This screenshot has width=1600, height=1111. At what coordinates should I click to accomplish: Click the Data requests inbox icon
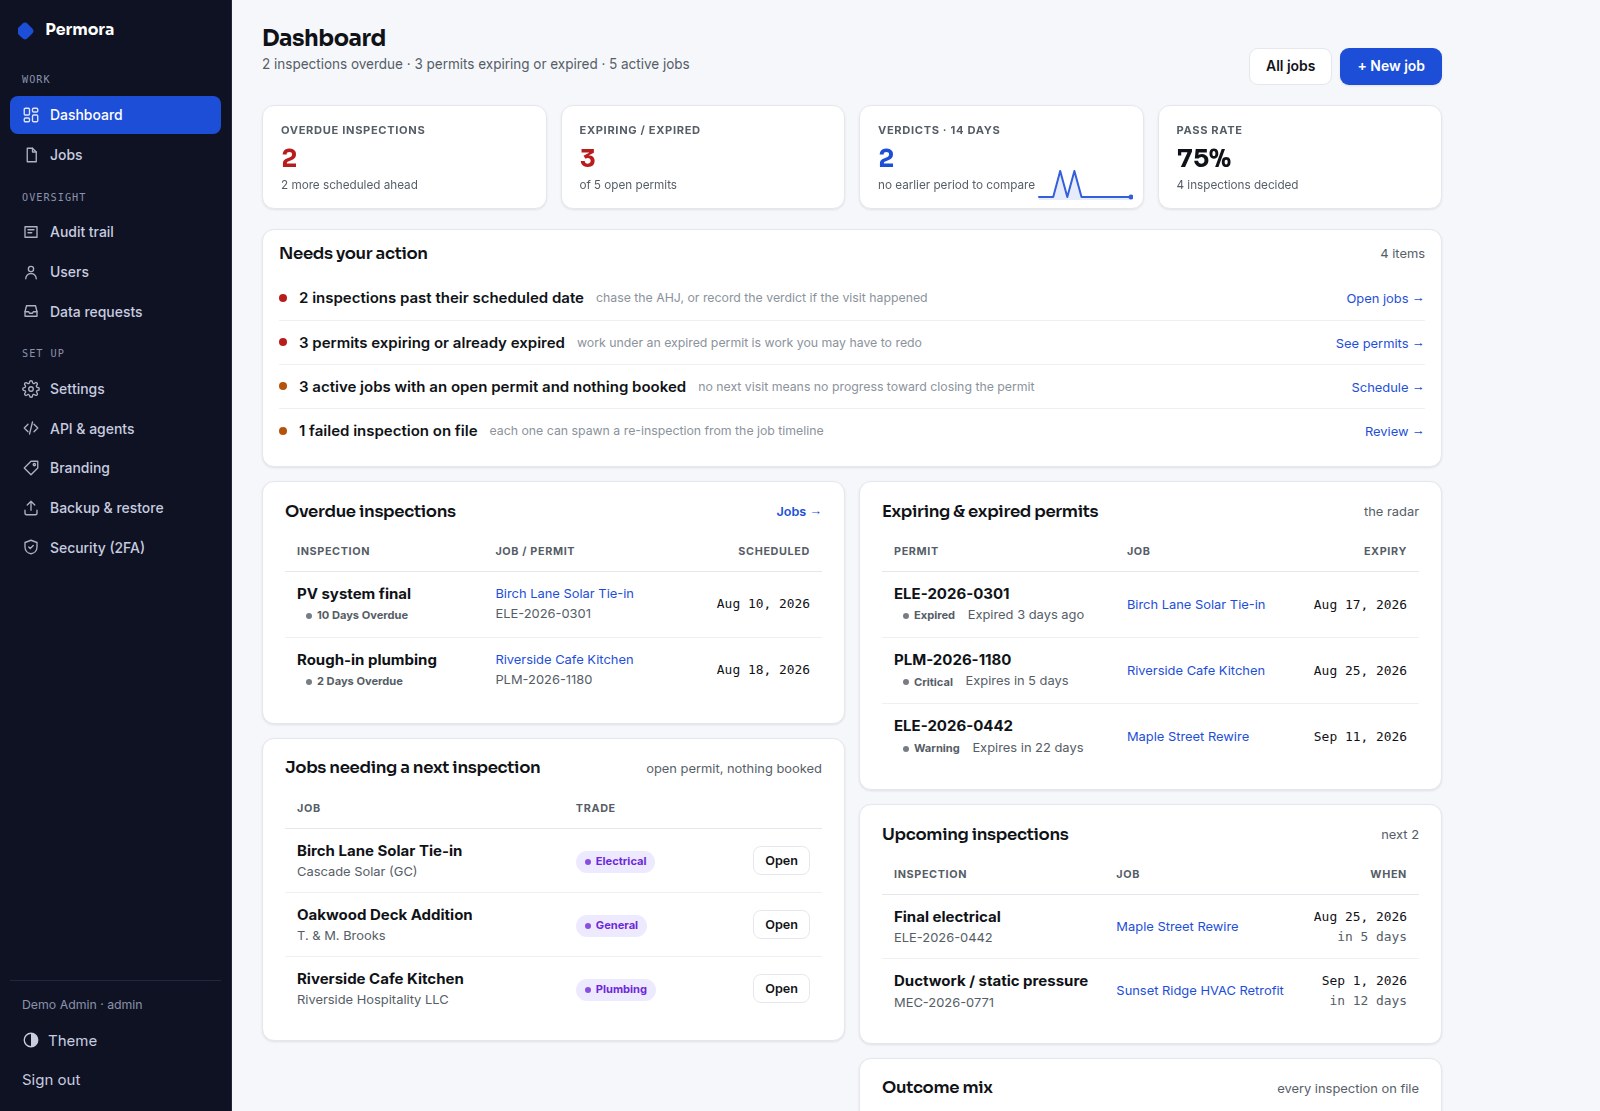pos(31,312)
